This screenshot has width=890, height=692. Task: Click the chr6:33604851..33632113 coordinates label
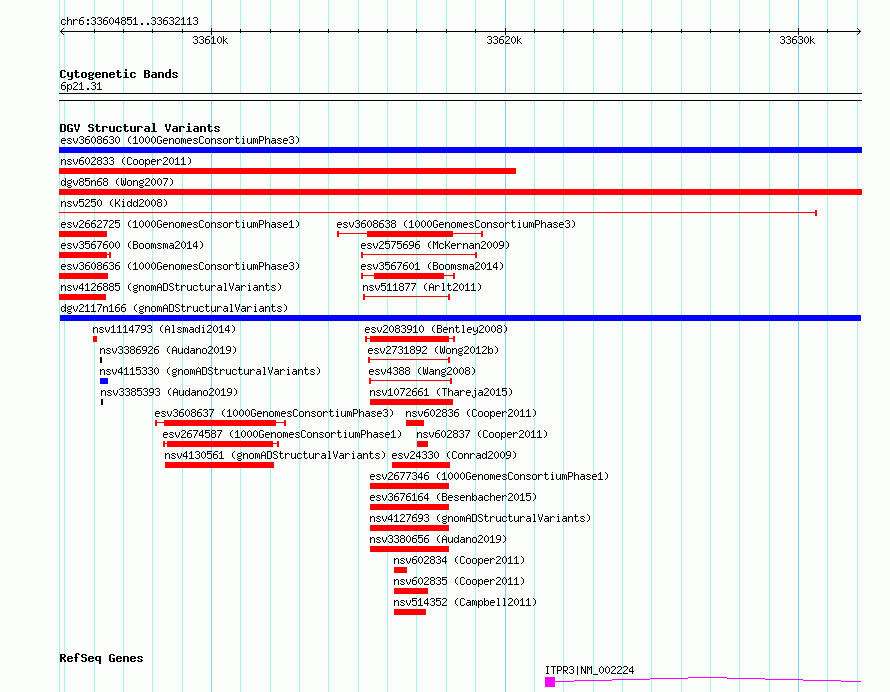coord(129,22)
